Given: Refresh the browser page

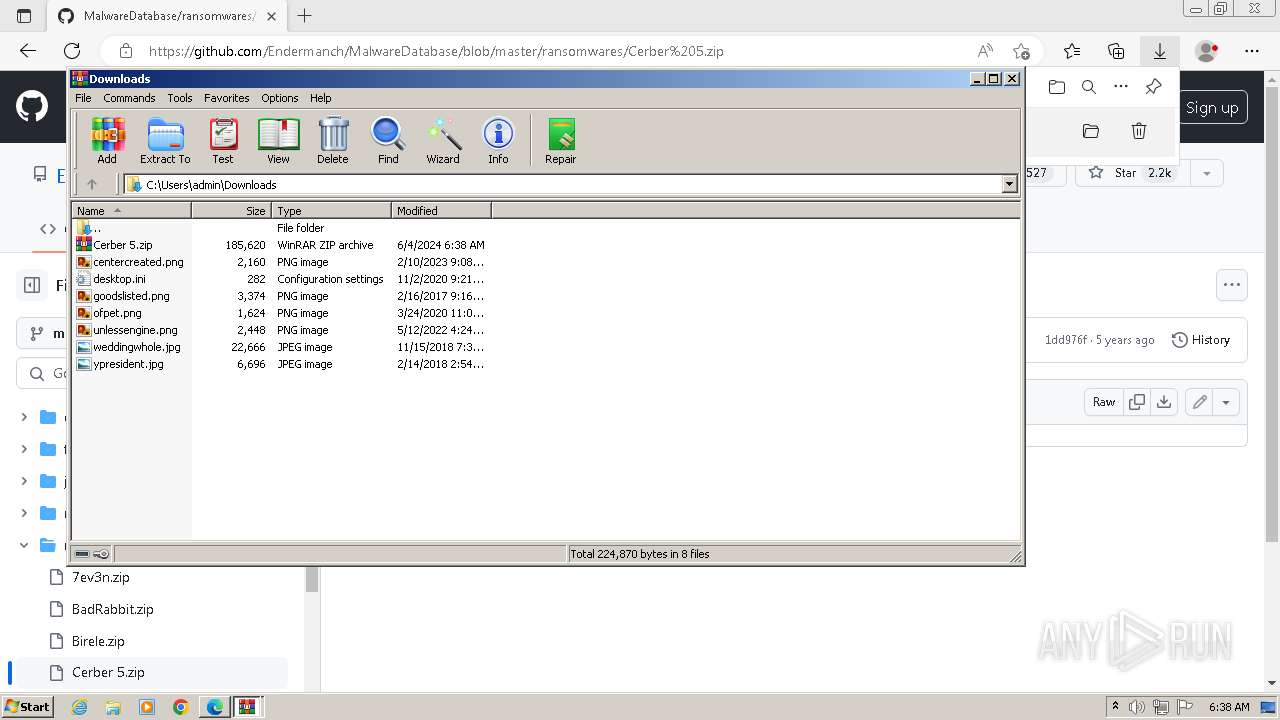Looking at the screenshot, I should pos(72,51).
